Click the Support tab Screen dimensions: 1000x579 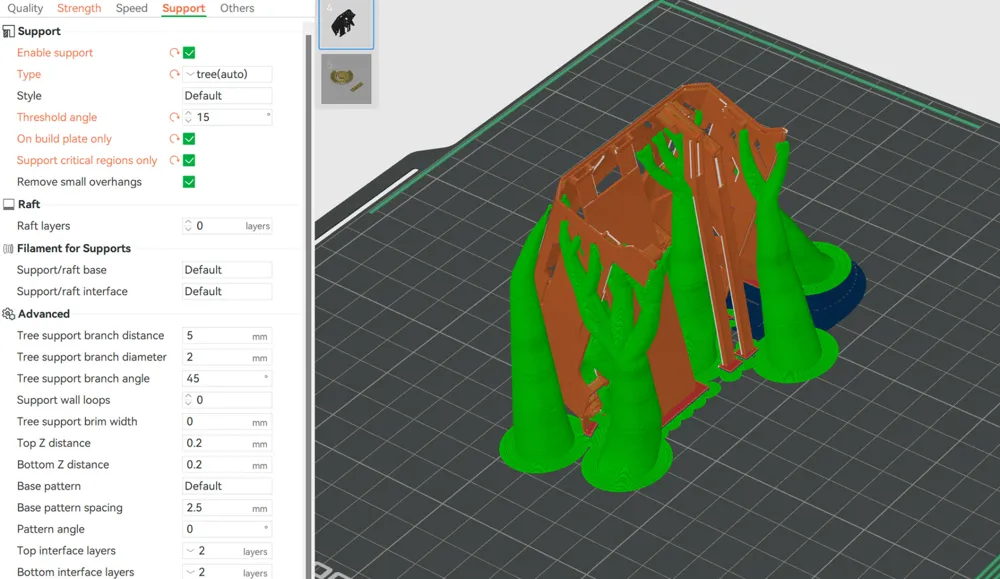click(184, 8)
